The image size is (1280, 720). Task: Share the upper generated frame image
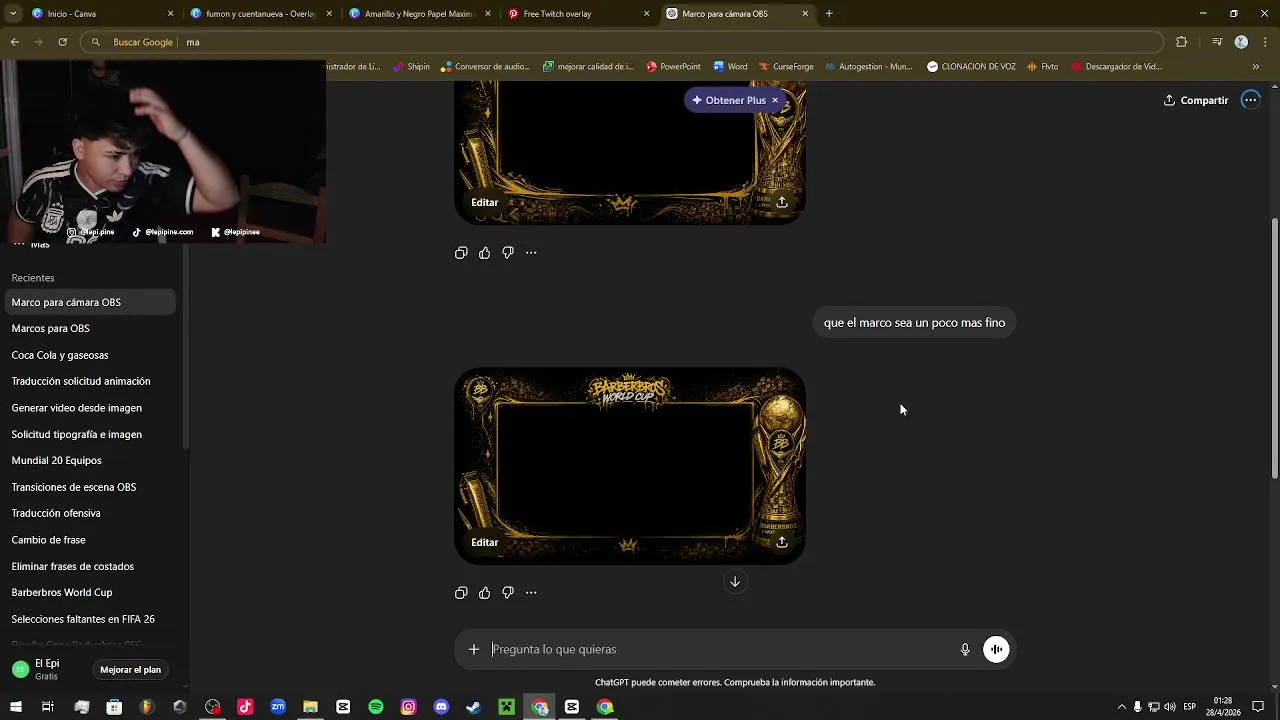click(782, 202)
